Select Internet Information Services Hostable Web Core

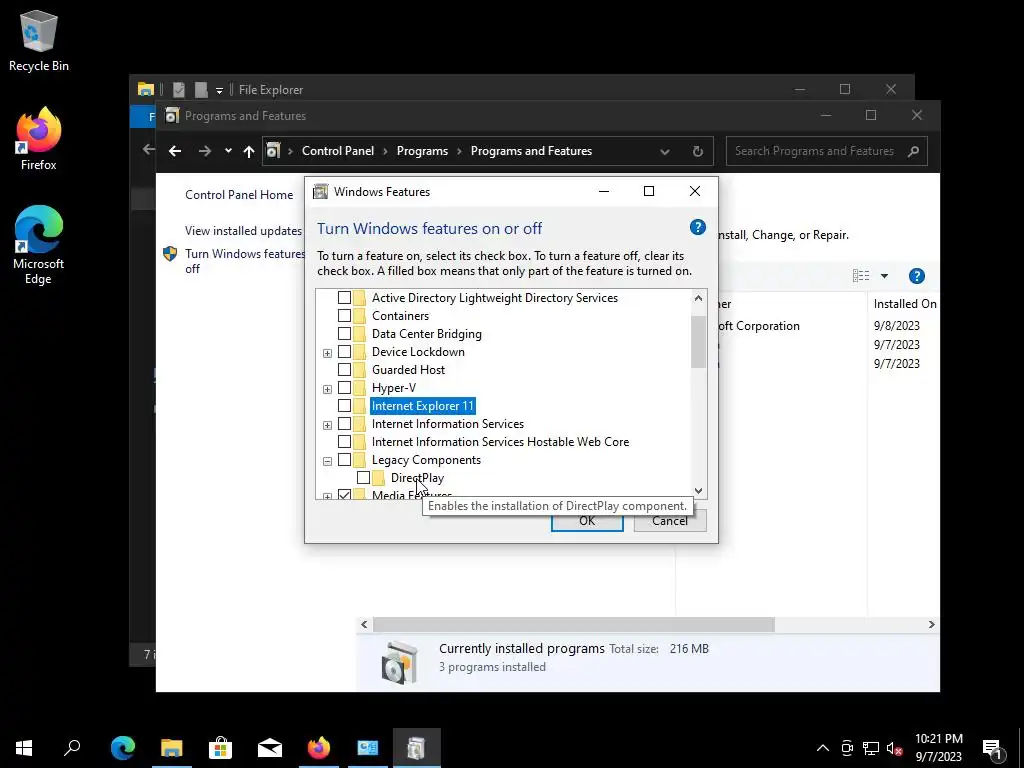[500, 442]
